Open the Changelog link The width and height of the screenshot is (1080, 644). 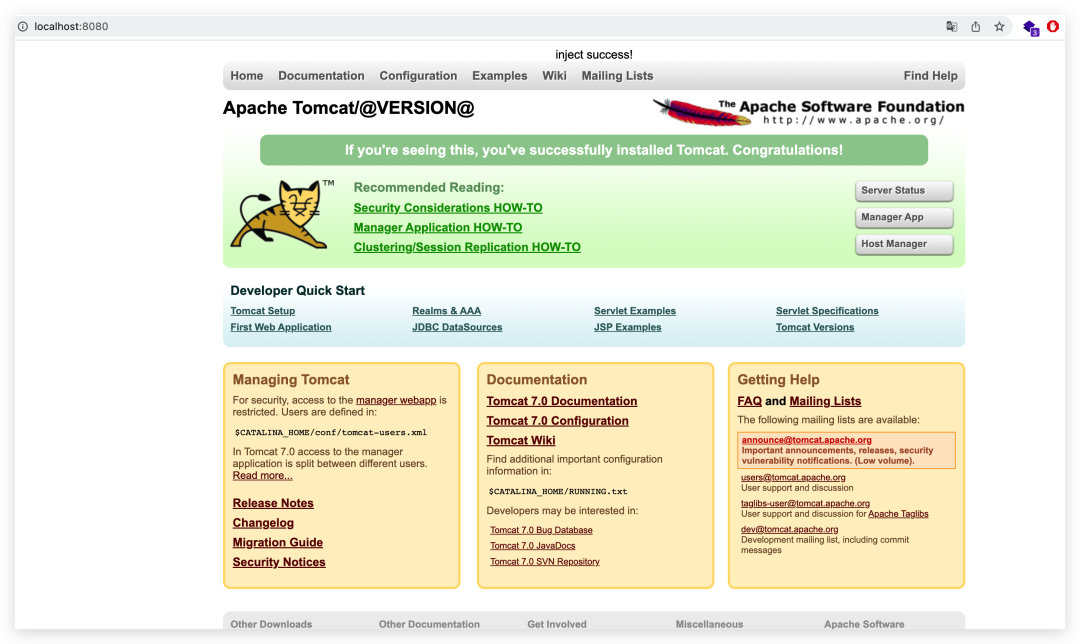[x=263, y=523]
